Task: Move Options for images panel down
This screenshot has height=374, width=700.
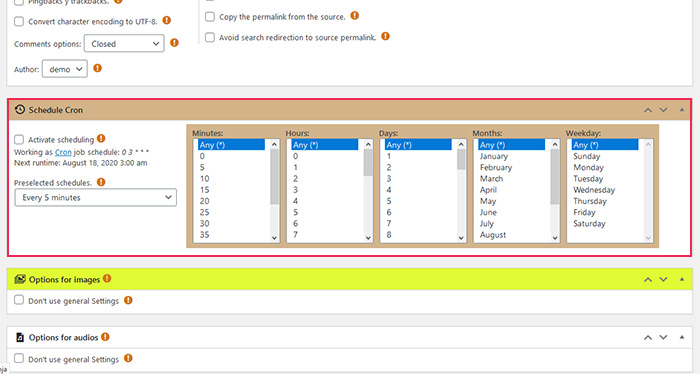Action: [663, 279]
